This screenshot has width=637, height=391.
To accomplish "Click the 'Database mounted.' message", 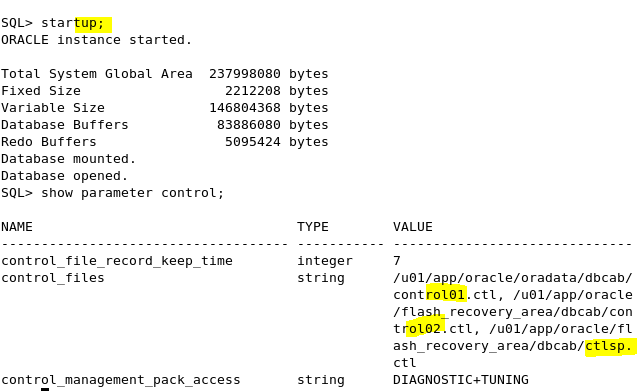I will pyautogui.click(x=68, y=159).
